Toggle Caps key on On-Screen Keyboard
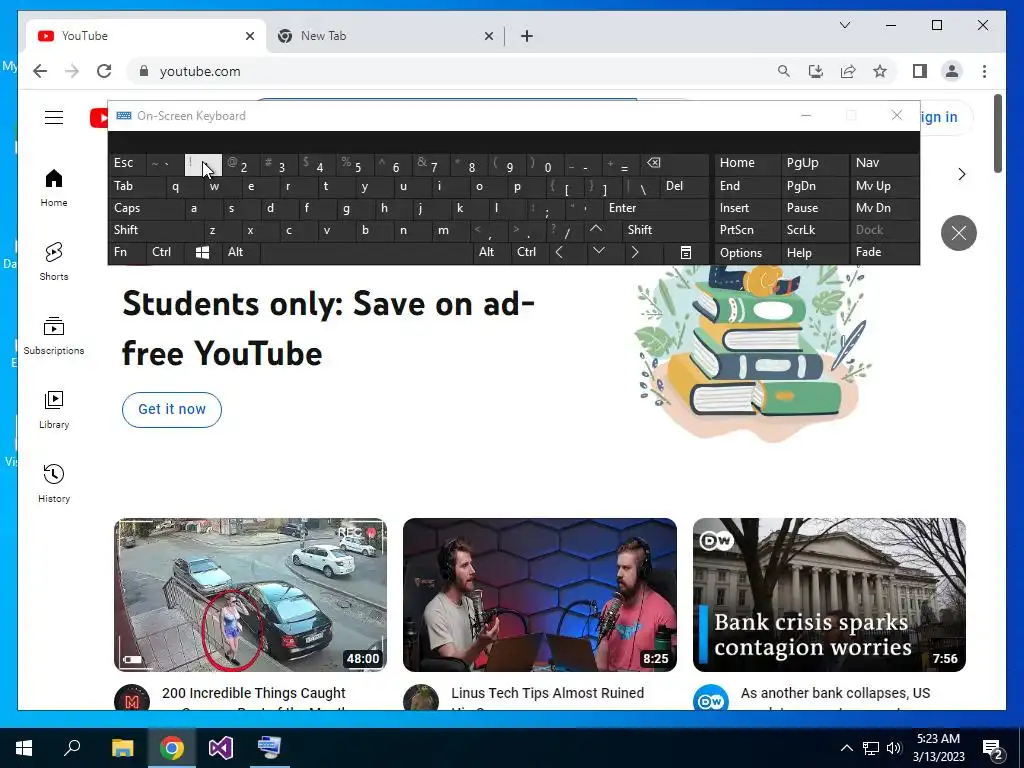Screen dimensions: 1024x768 (146, 208)
